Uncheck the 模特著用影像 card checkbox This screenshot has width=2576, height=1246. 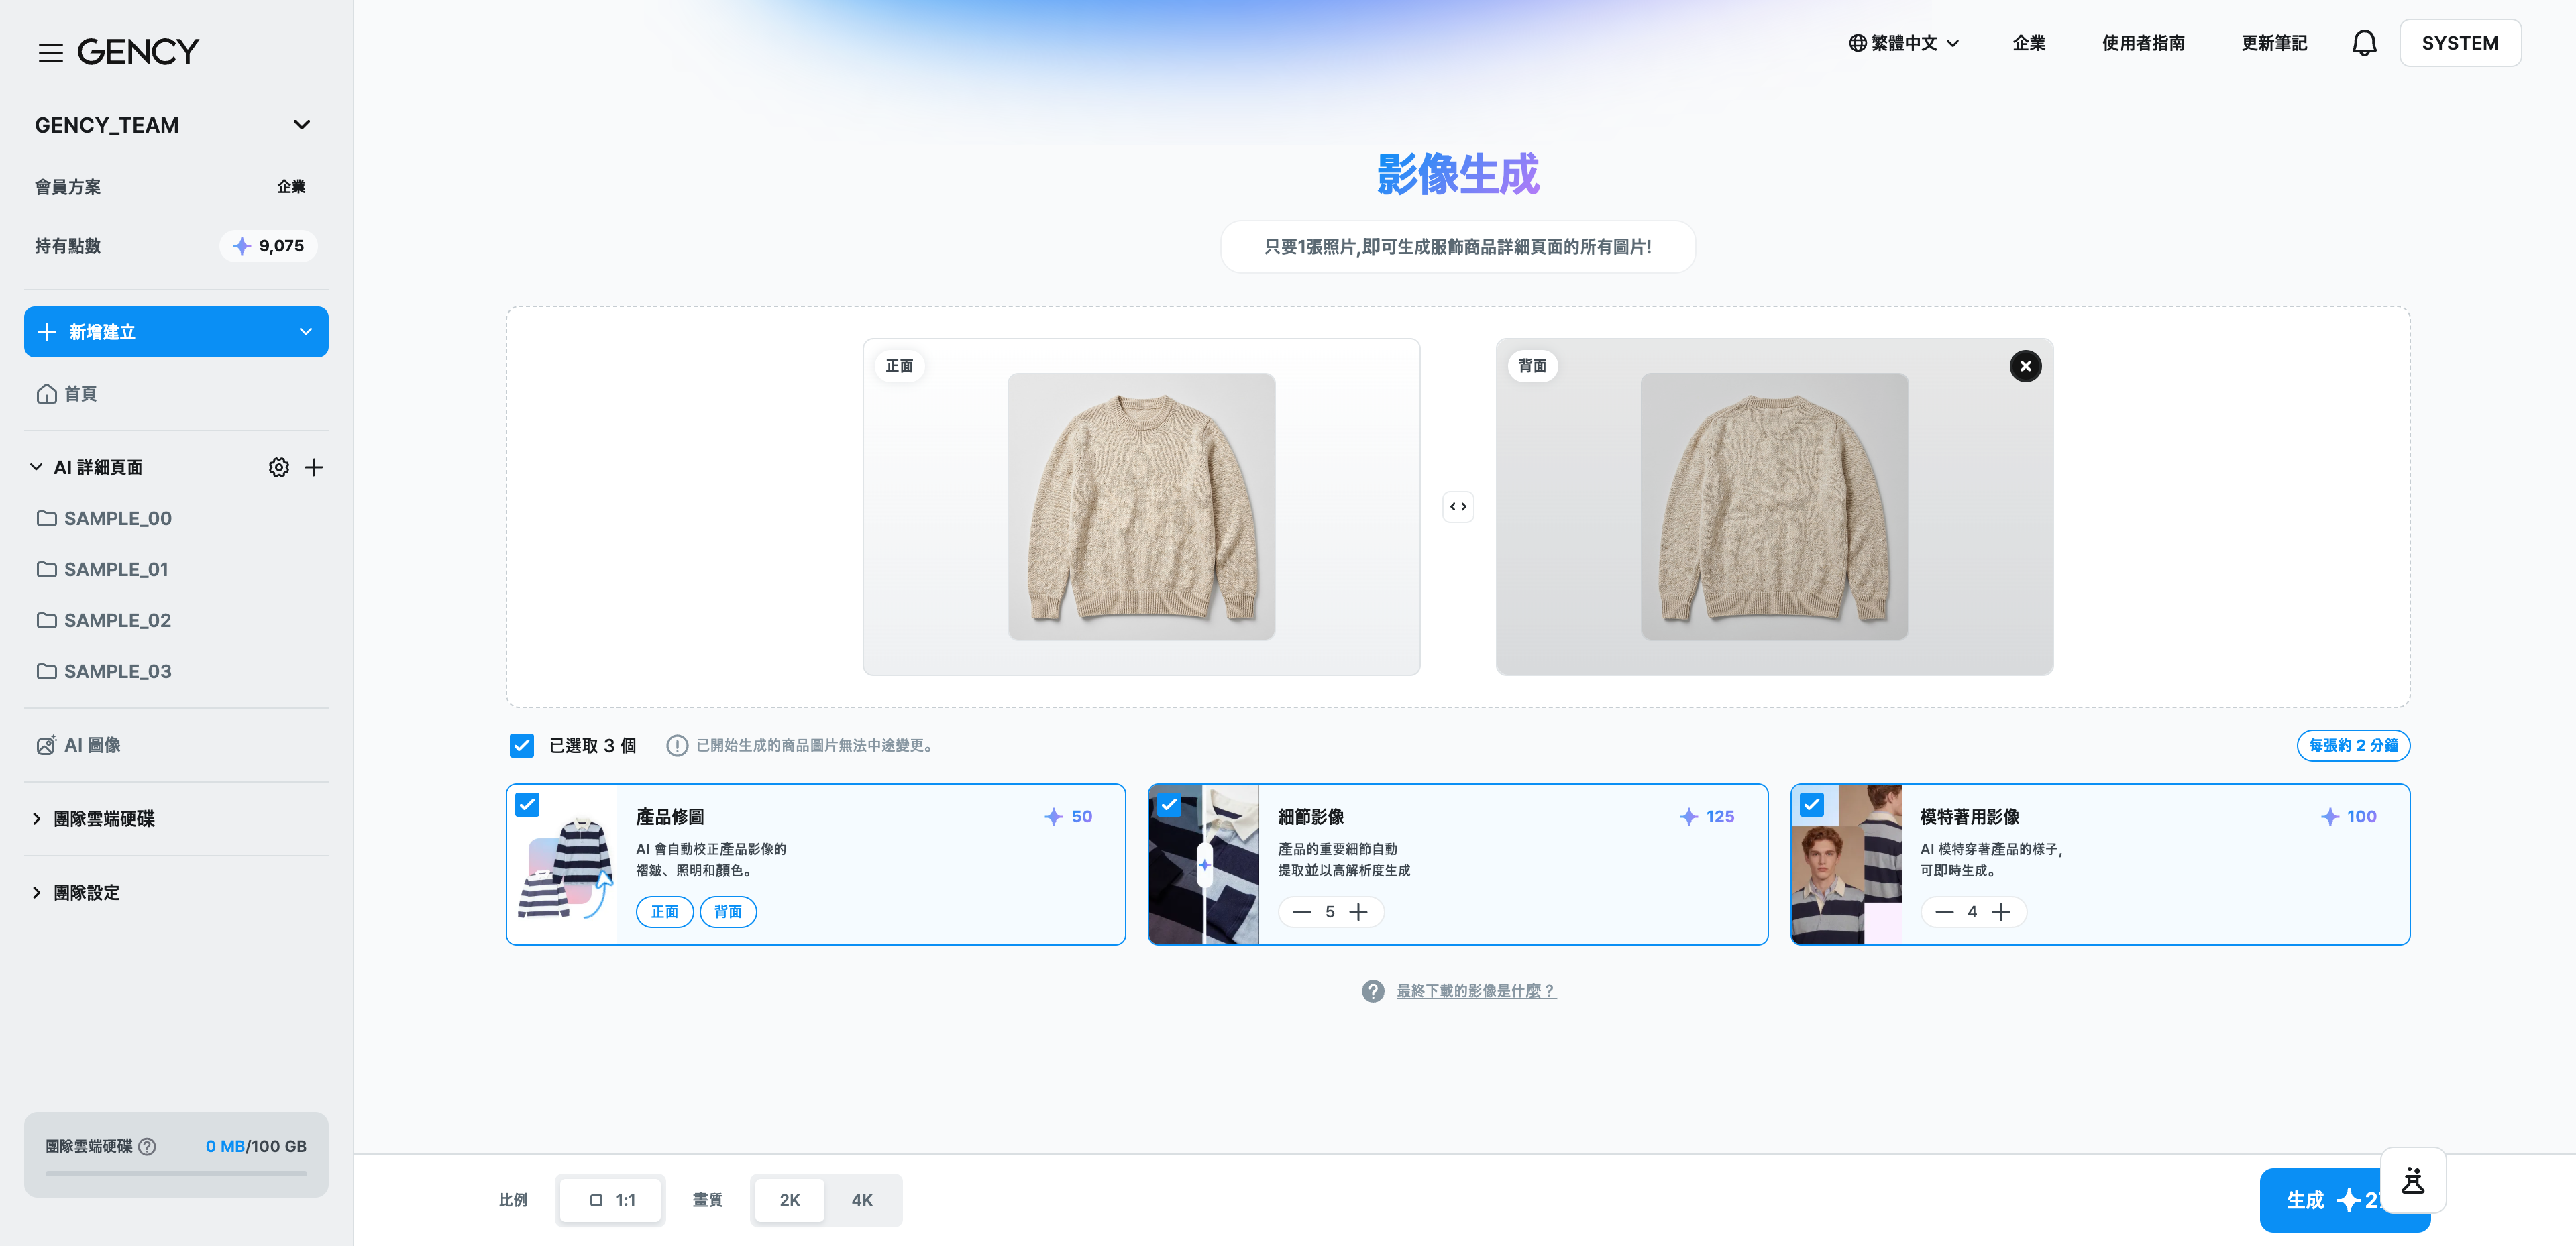[x=1811, y=805]
